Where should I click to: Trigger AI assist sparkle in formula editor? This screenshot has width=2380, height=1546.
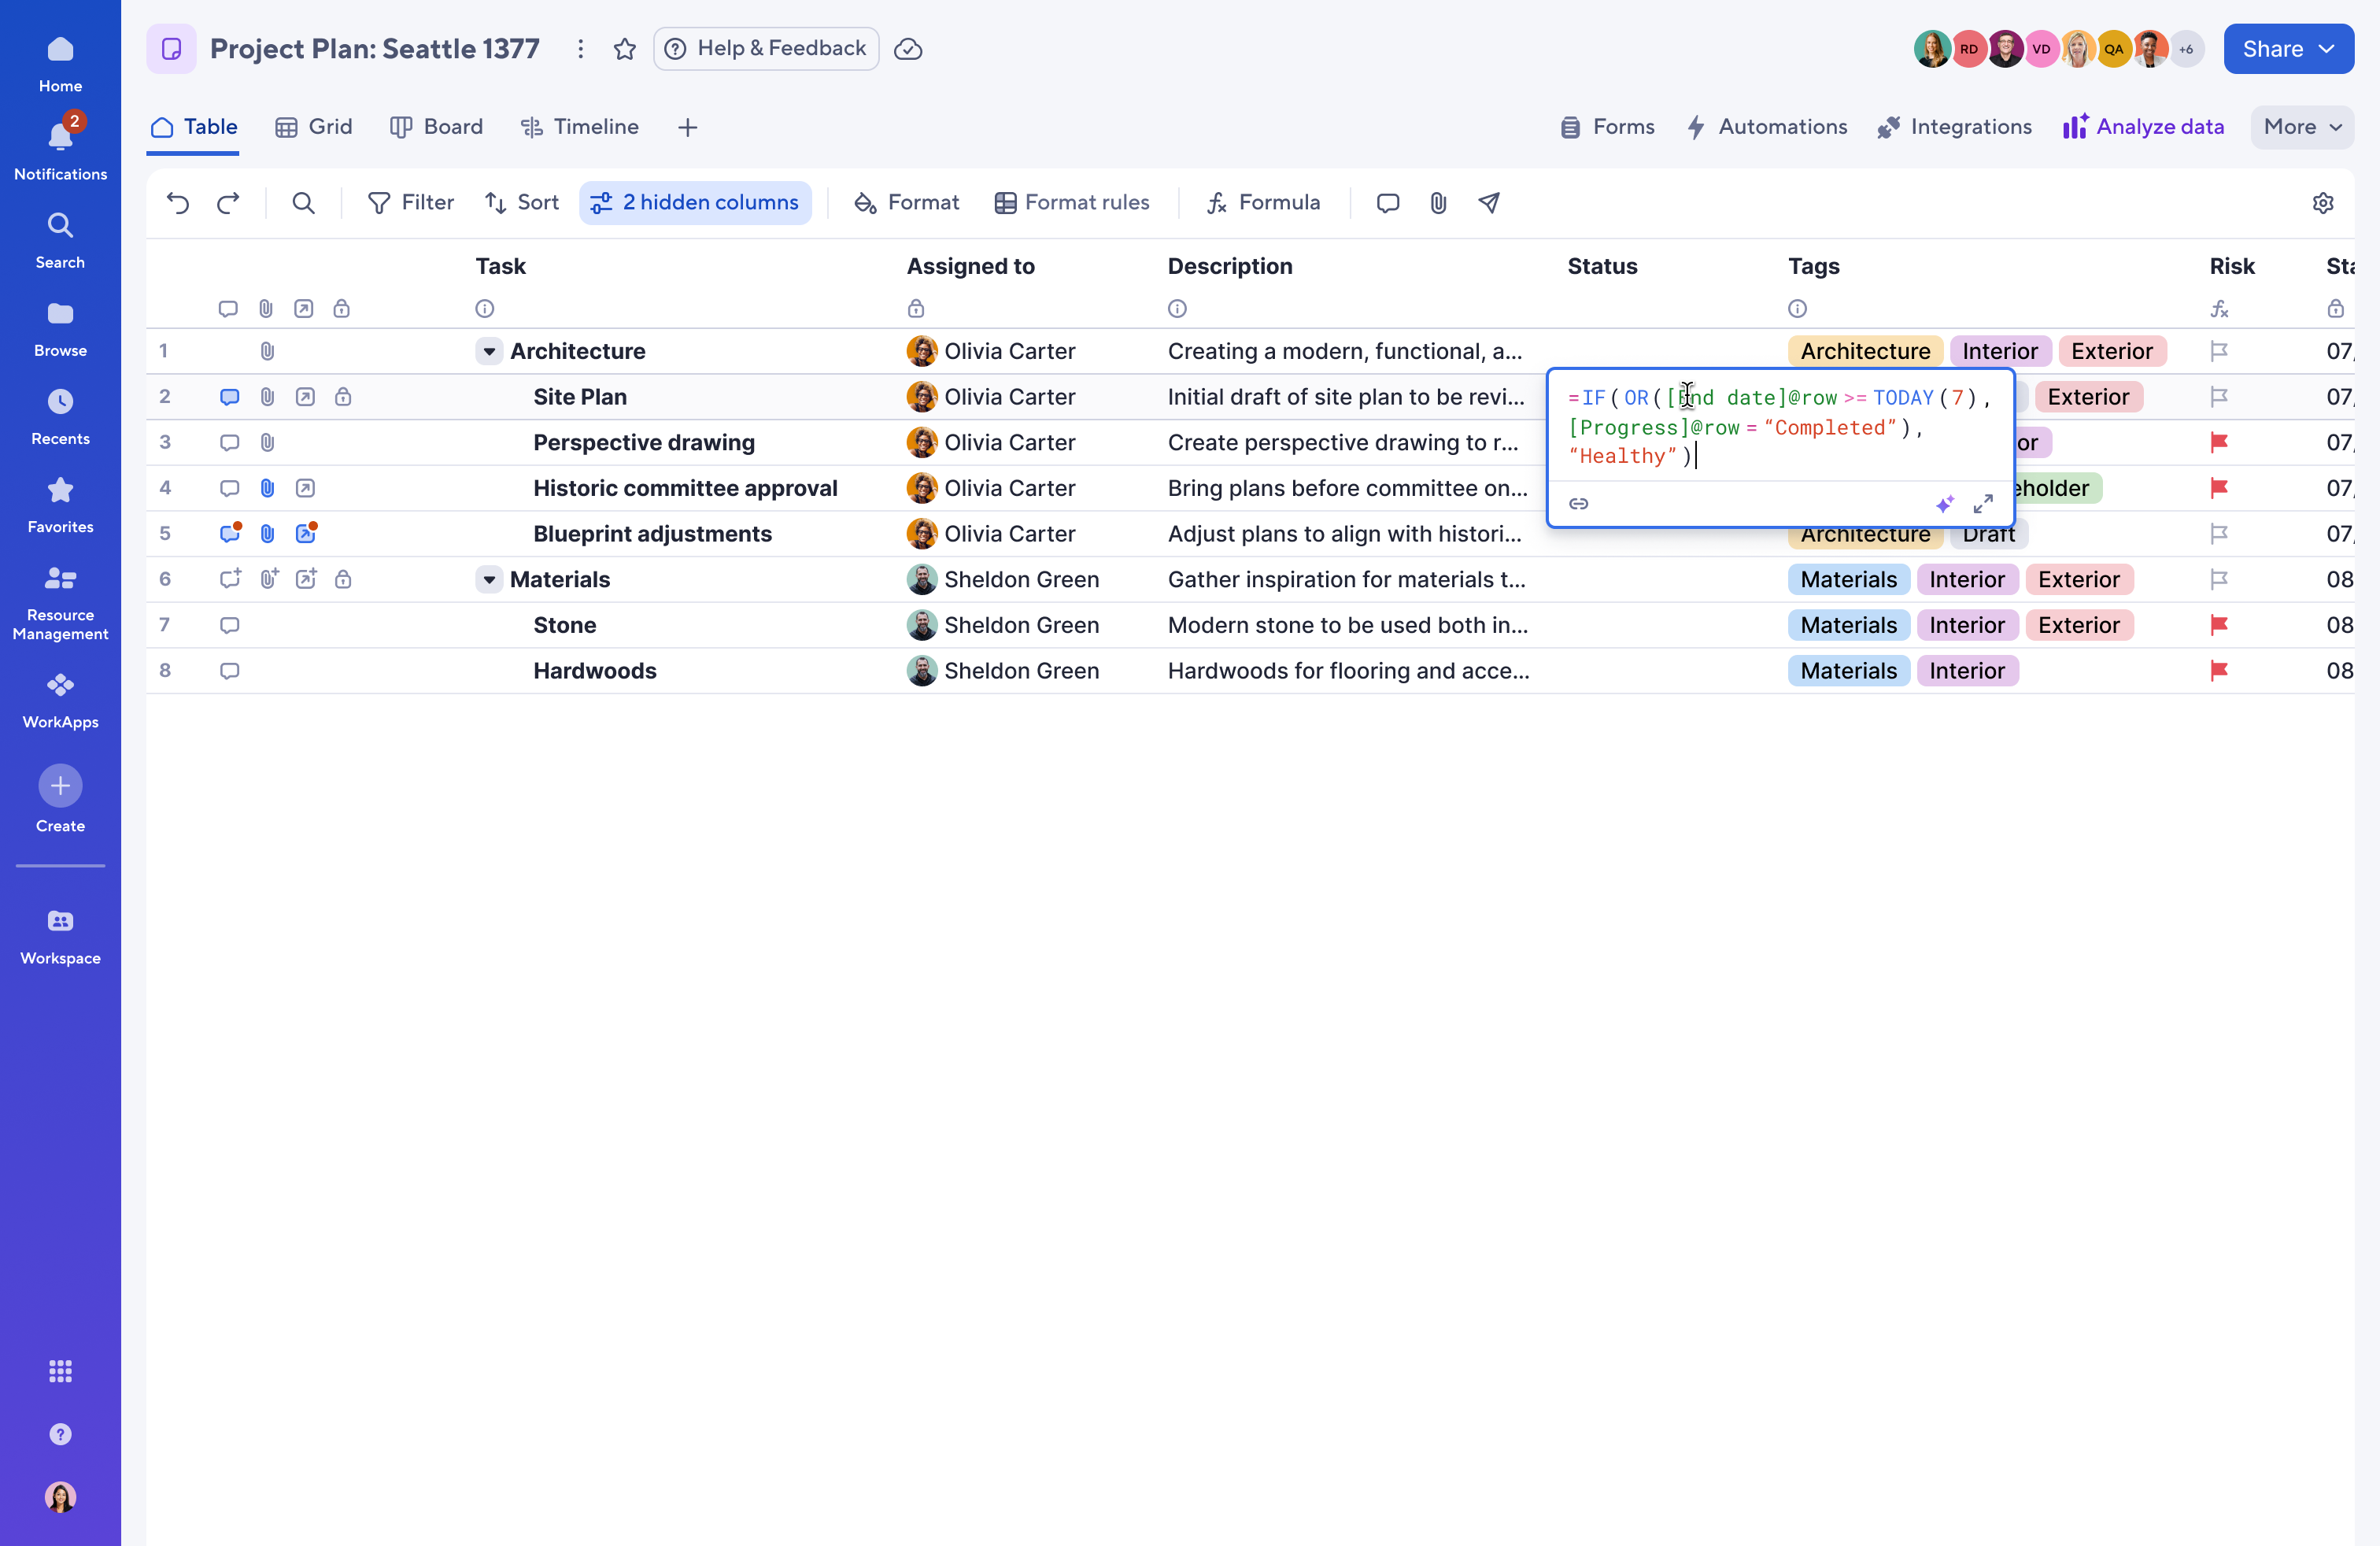pyautogui.click(x=1944, y=504)
